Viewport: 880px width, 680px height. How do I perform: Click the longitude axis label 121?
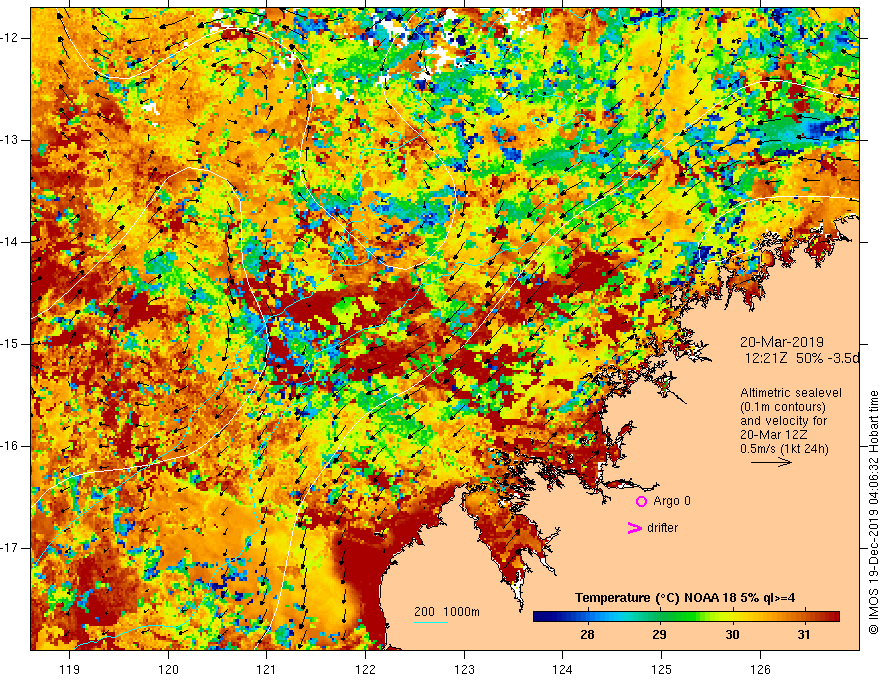[x=267, y=669]
